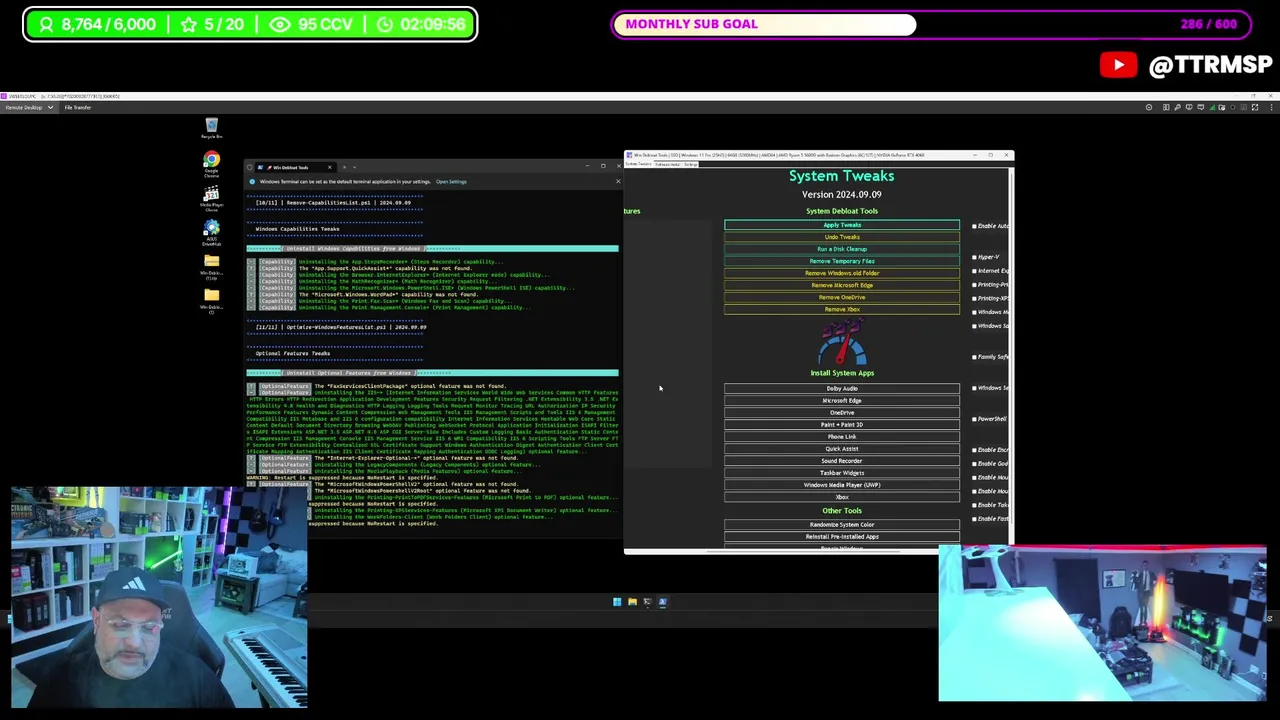Toggle the Enable Fast... checkbox
The image size is (1280, 720).
974,519
